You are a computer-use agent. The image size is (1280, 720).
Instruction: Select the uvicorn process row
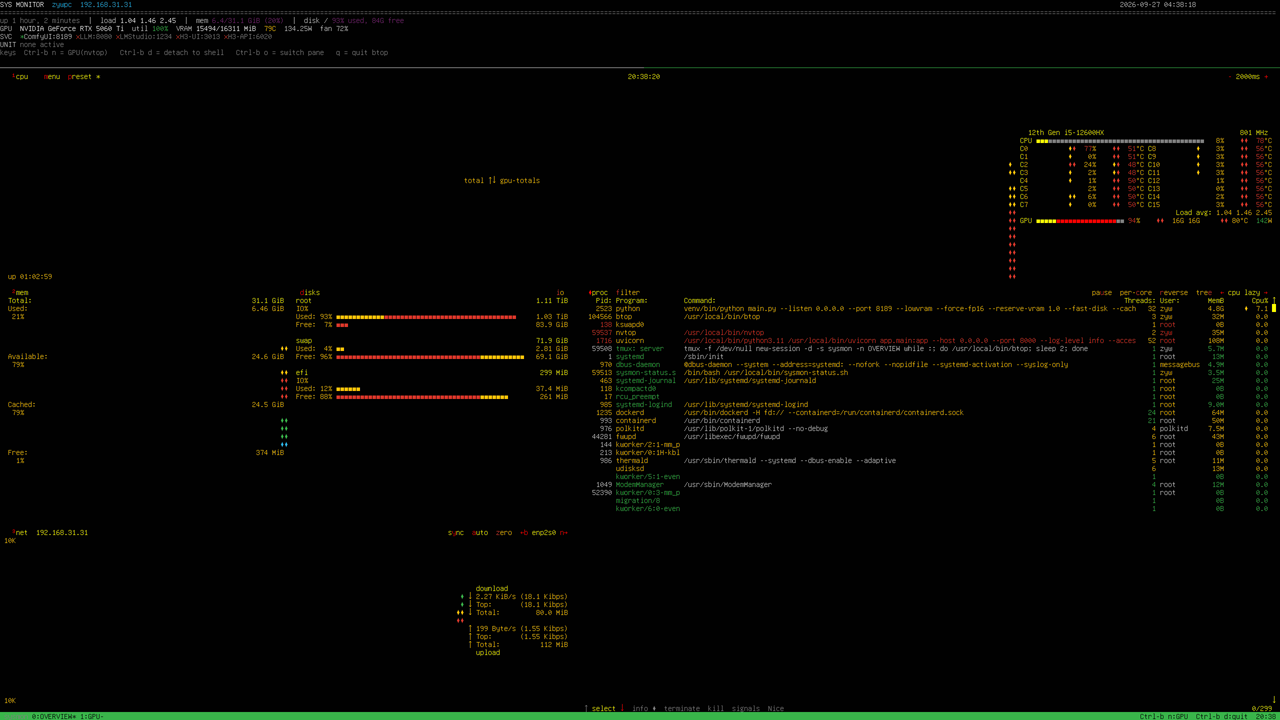pyautogui.click(x=929, y=341)
